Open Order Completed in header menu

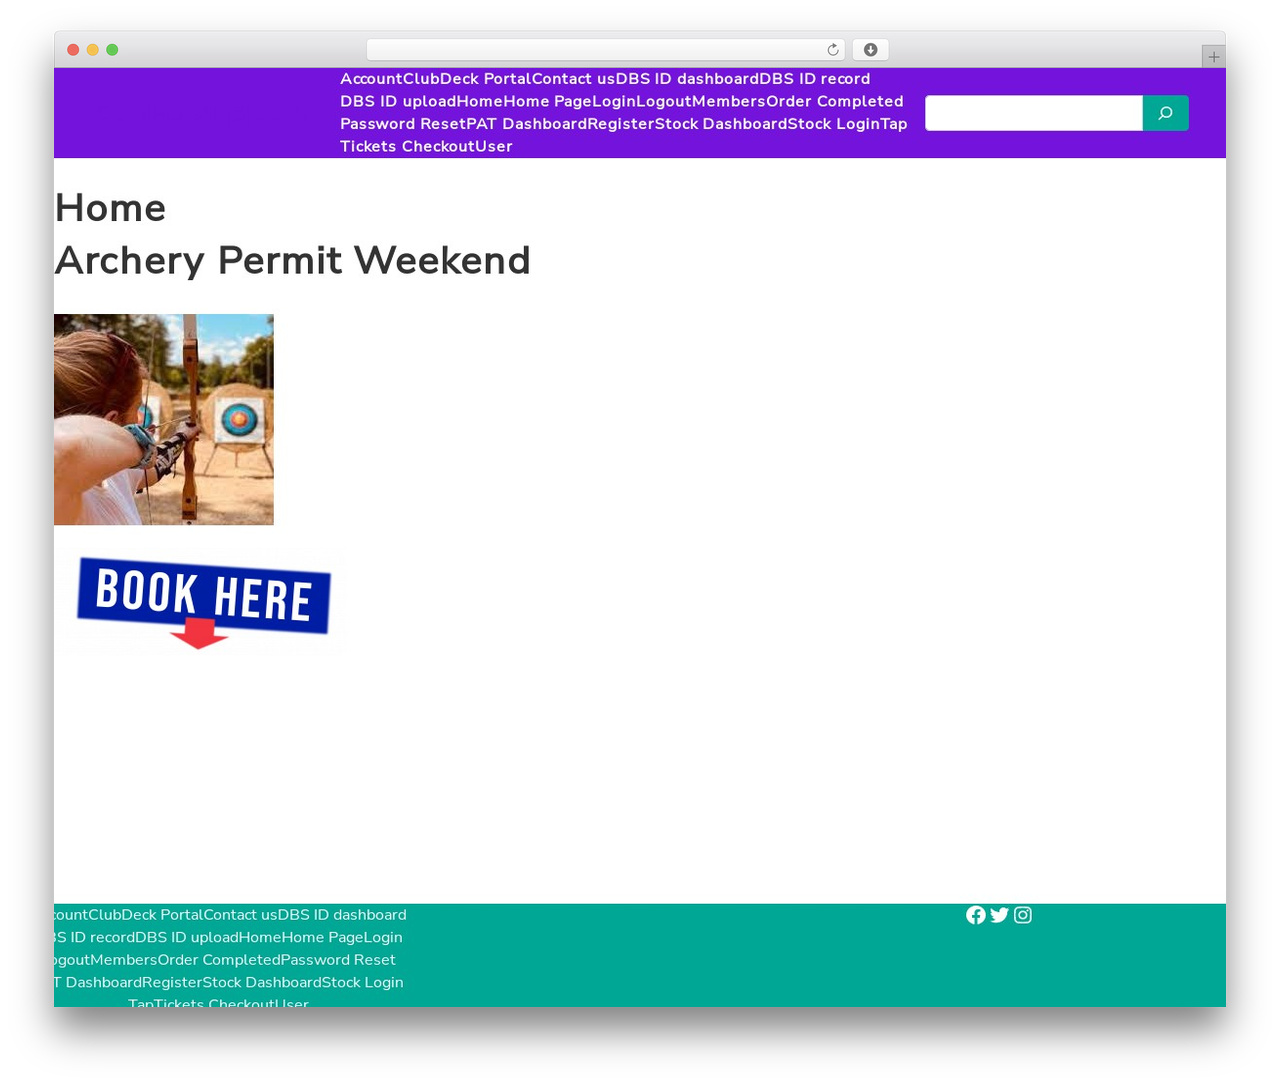pyautogui.click(x=835, y=101)
